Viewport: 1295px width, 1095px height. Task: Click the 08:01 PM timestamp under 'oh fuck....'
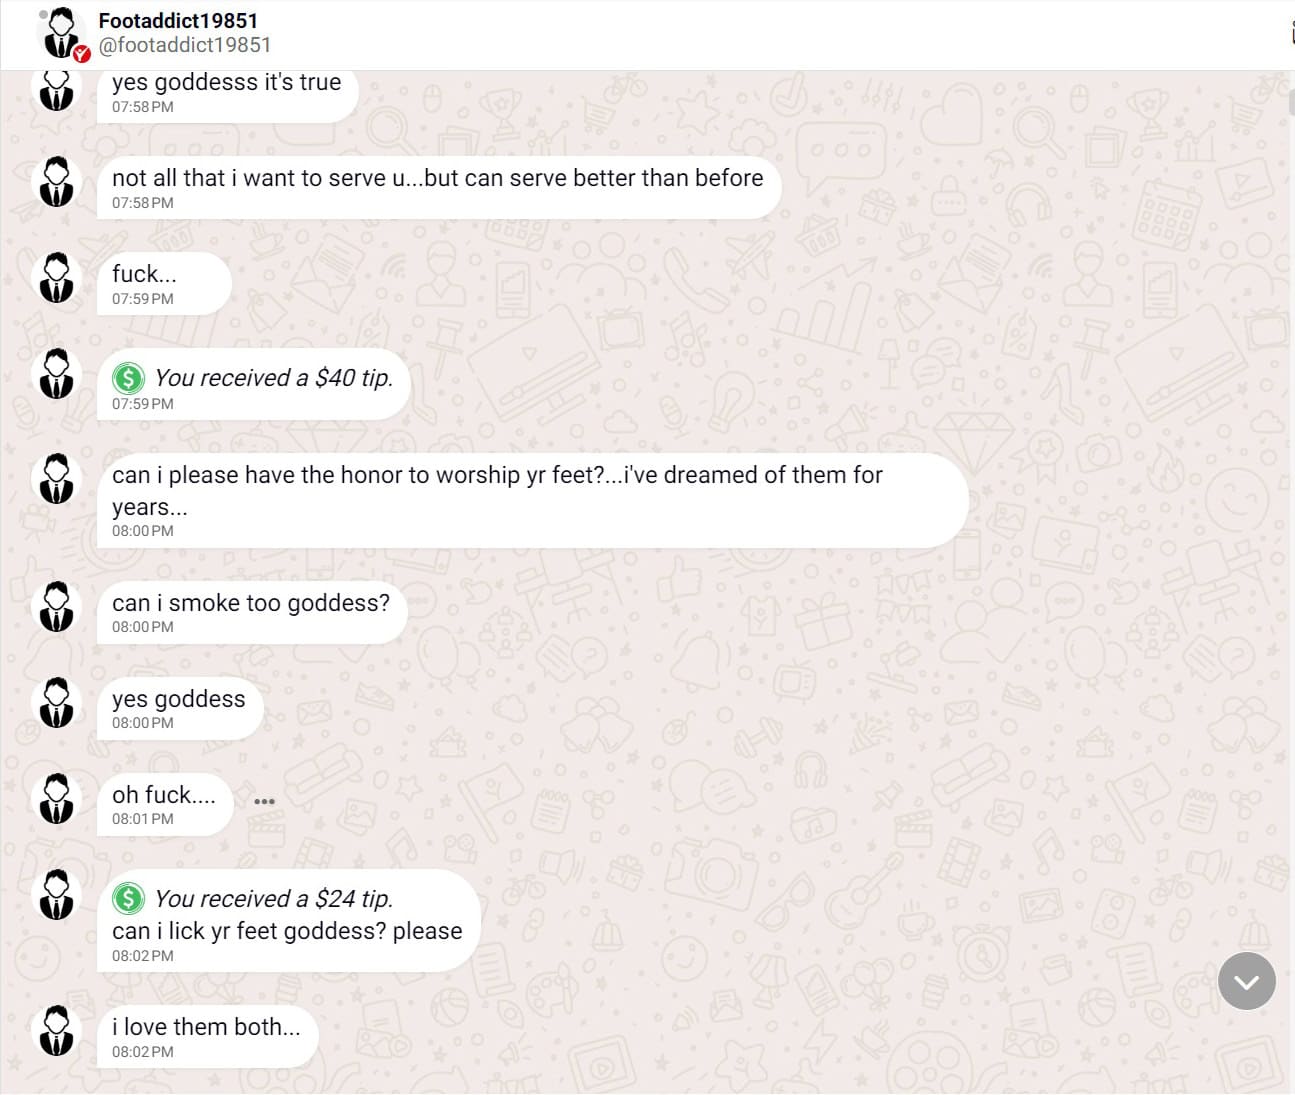[143, 819]
